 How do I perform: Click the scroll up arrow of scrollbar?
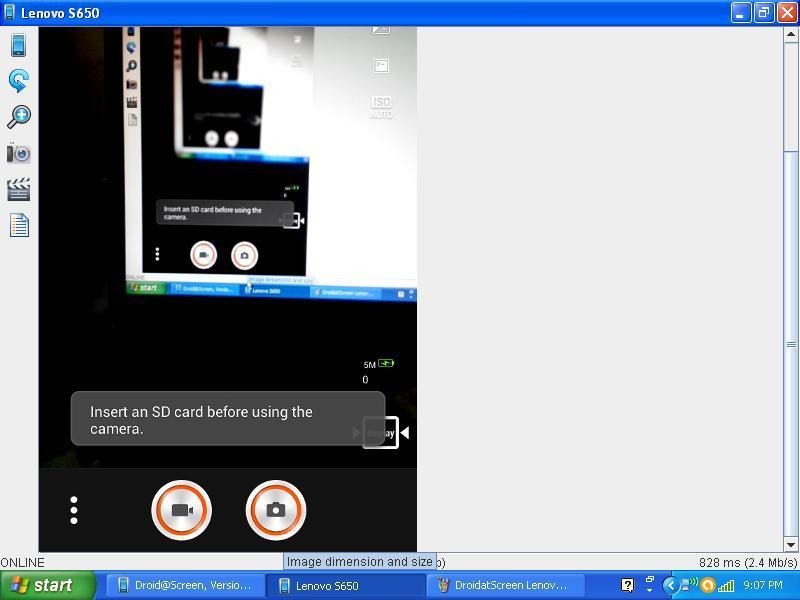click(x=791, y=35)
